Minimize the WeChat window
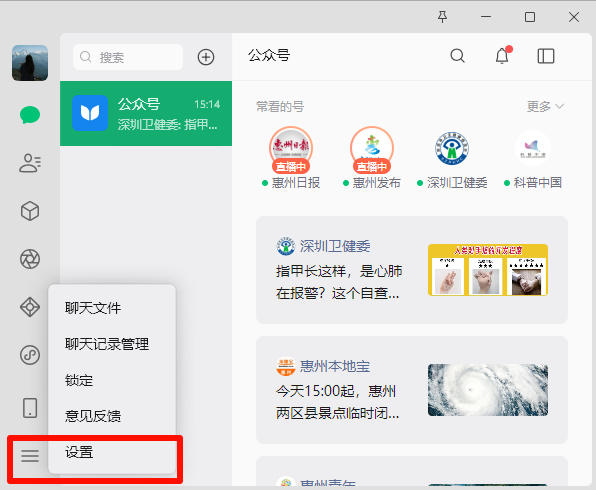This screenshot has height=490, width=596. 486,17
